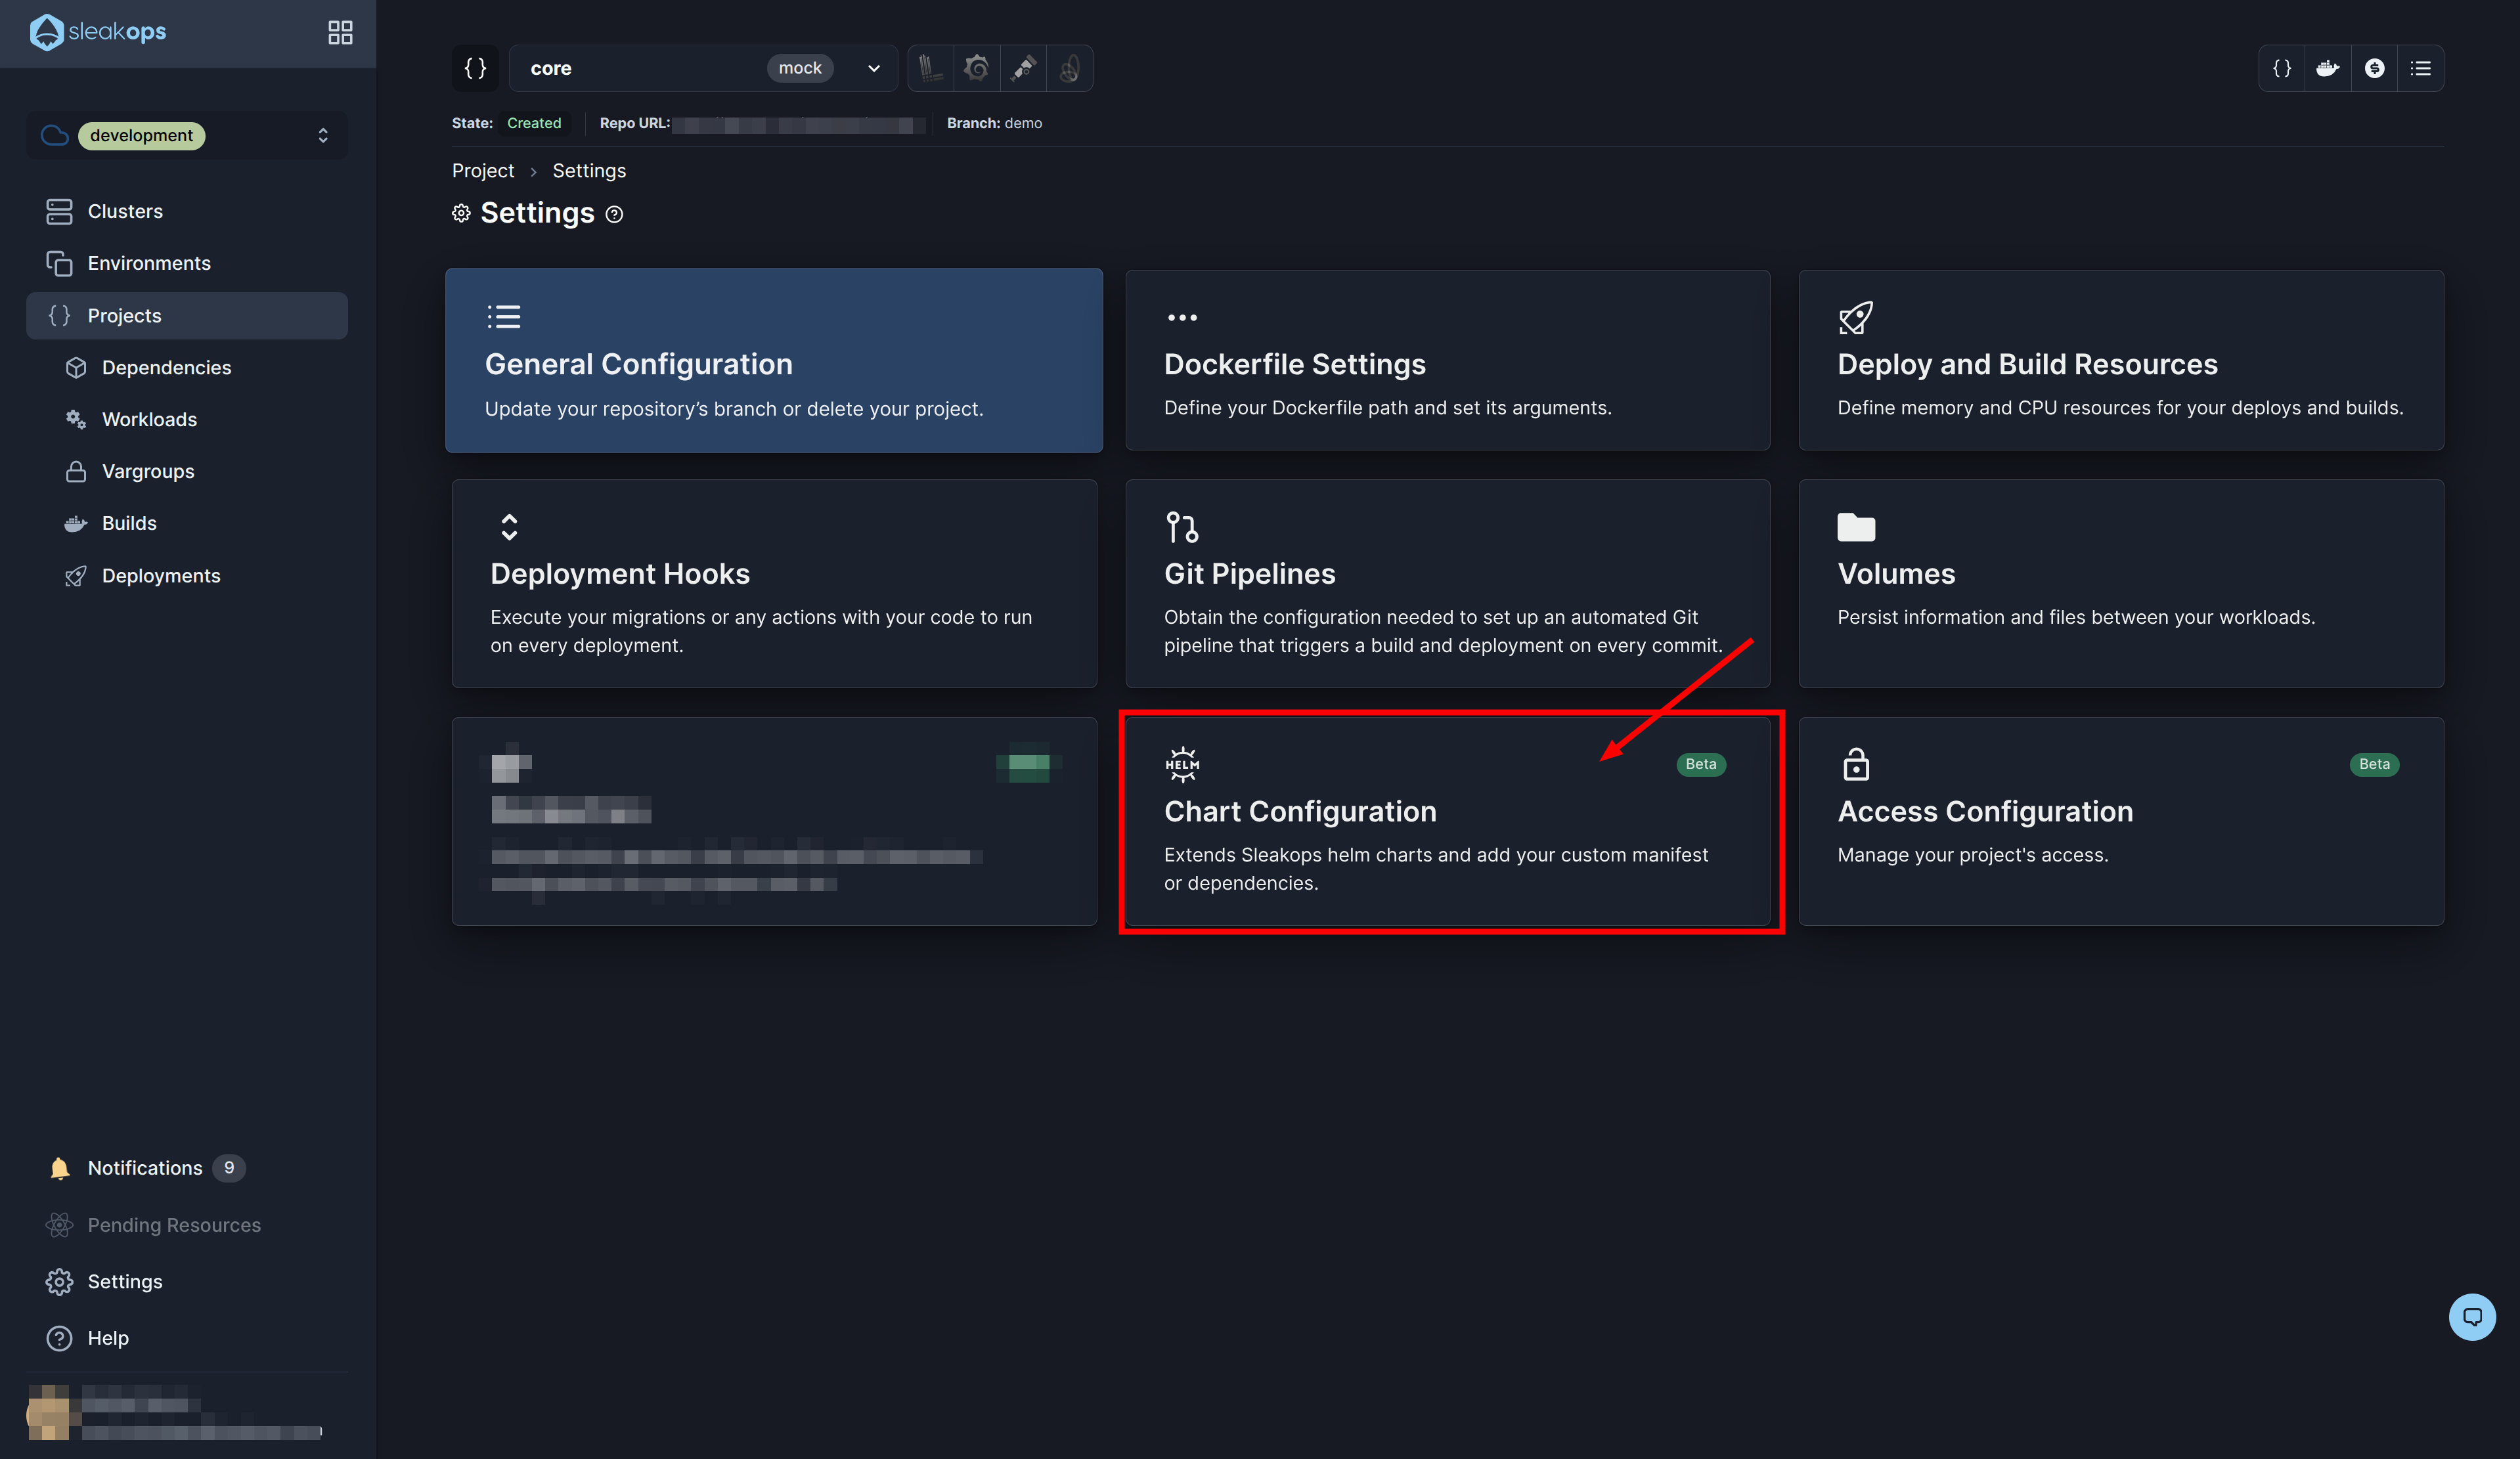Open the dashboard grid icon beside the logo
The image size is (2520, 1459).
tap(340, 33)
